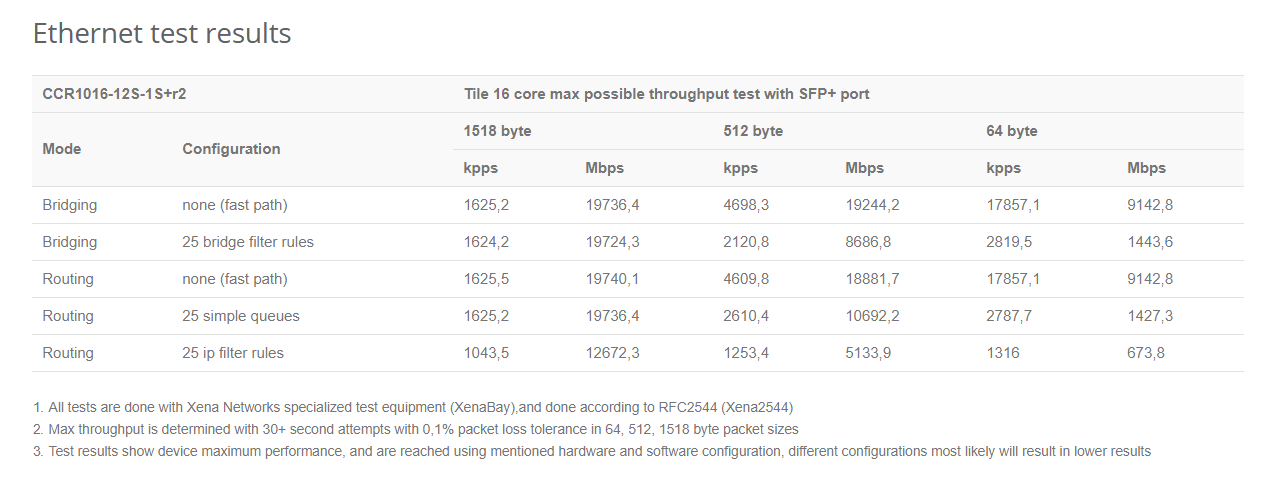This screenshot has width=1283, height=489.
Task: Select the 19736,4 Mbps Bridging fast path value
Action: pos(612,205)
